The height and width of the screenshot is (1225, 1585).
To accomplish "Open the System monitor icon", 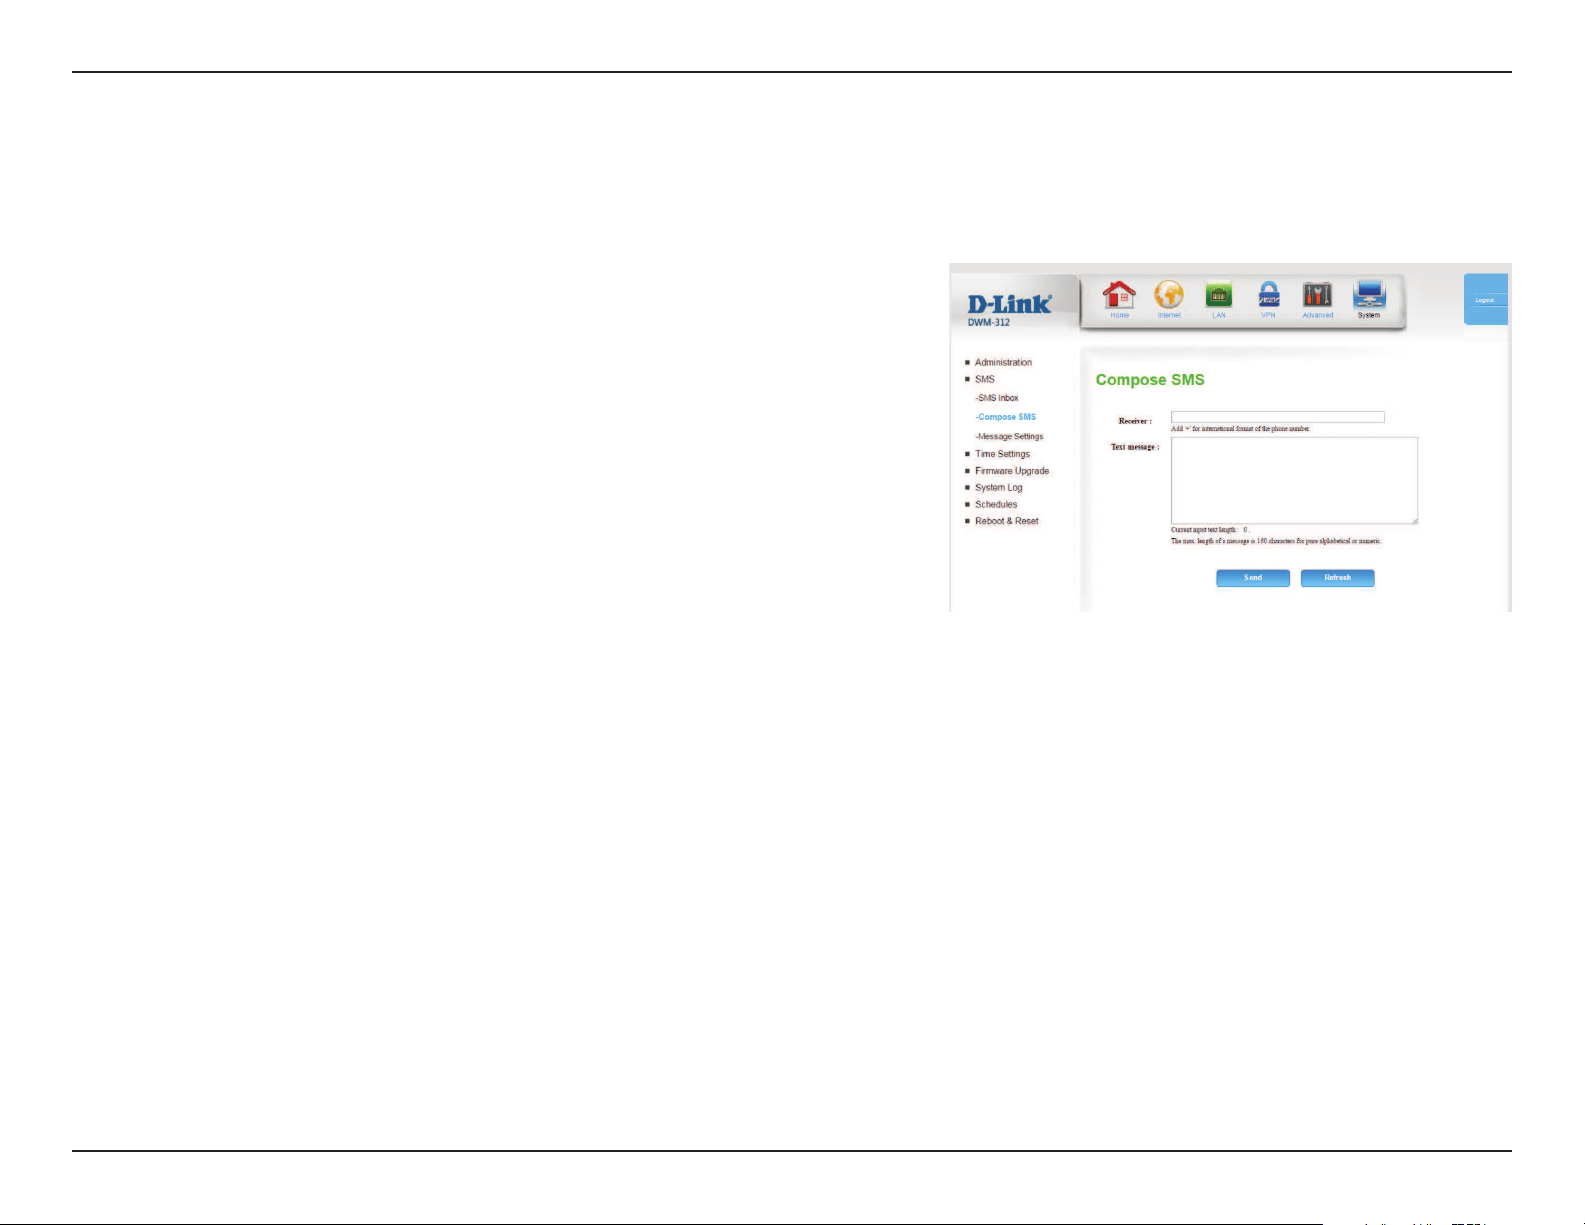I will (x=1369, y=299).
